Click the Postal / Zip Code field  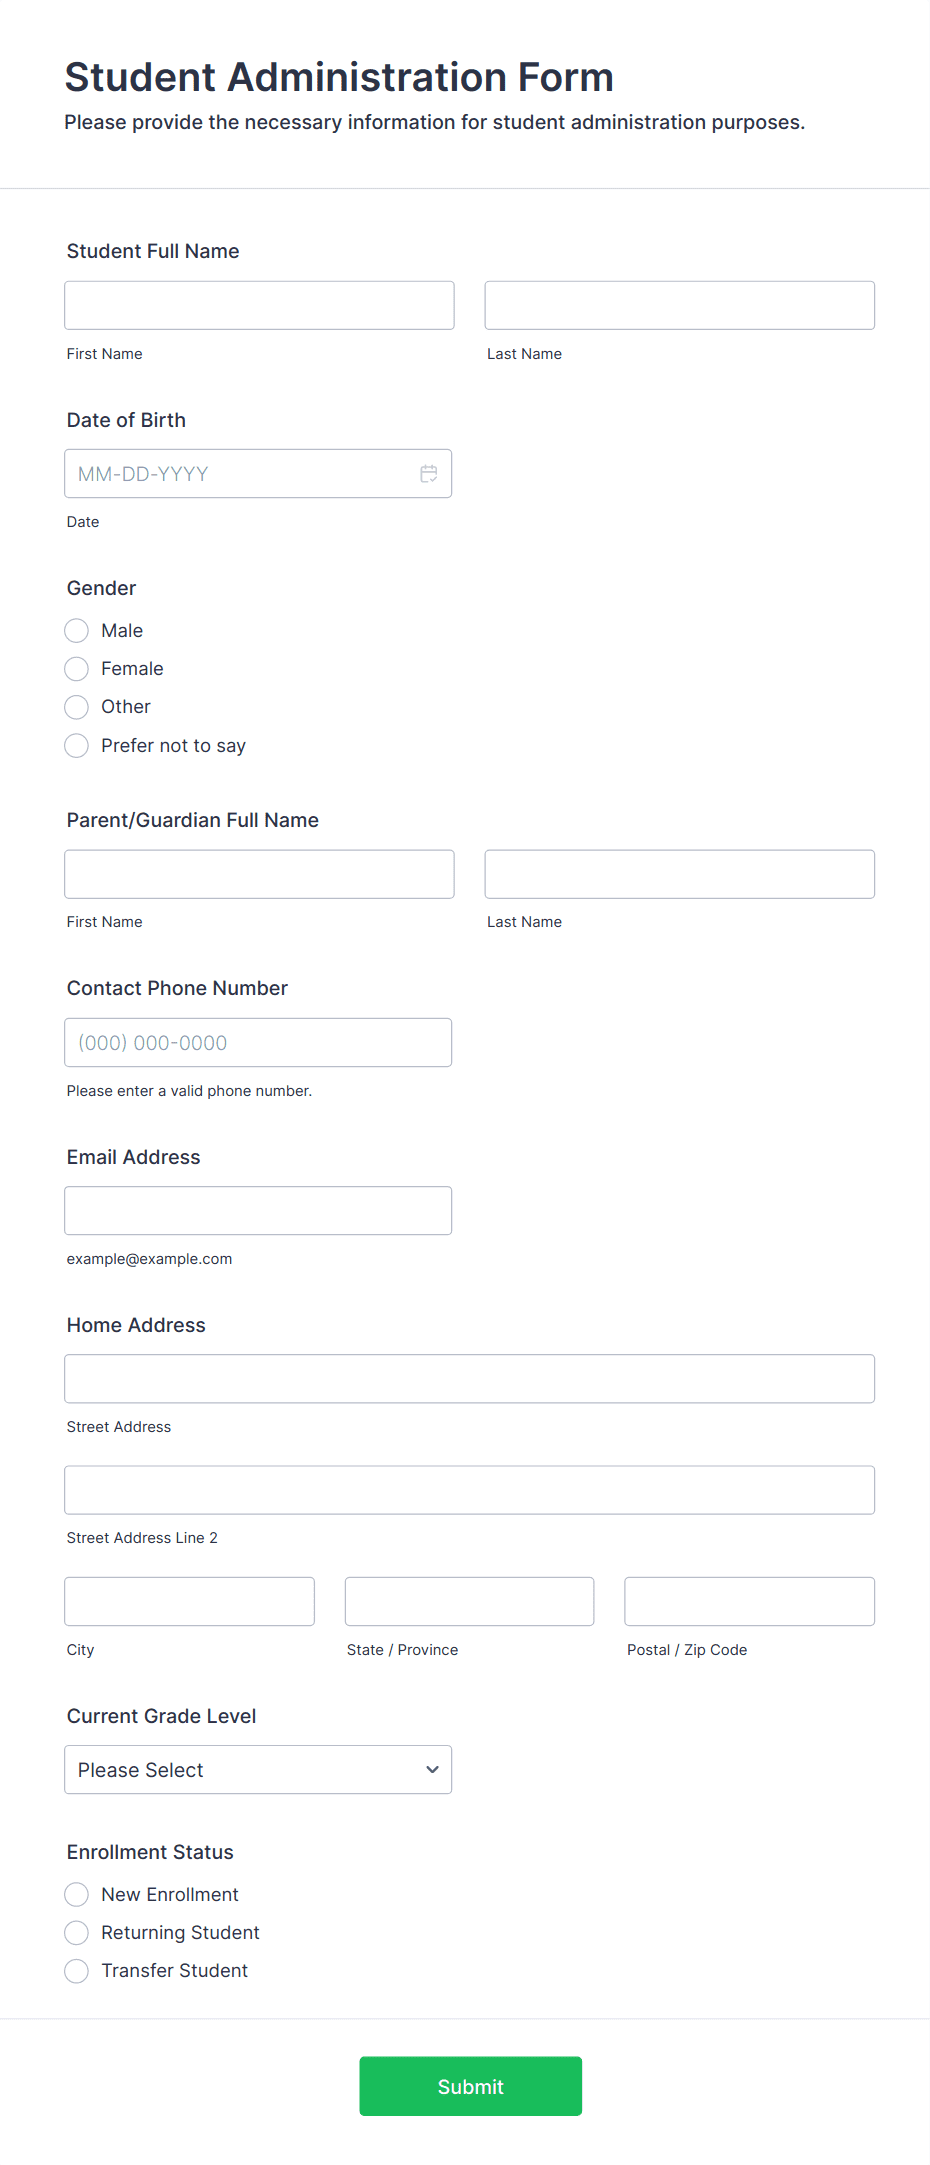[x=748, y=1601]
